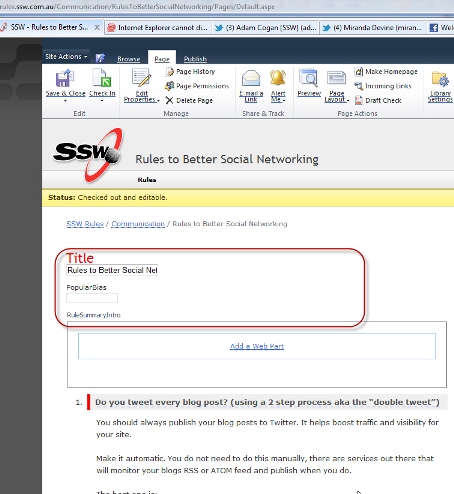Click Make Homepage in Page Actions
Screen dimensions: 454x494
pos(386,72)
